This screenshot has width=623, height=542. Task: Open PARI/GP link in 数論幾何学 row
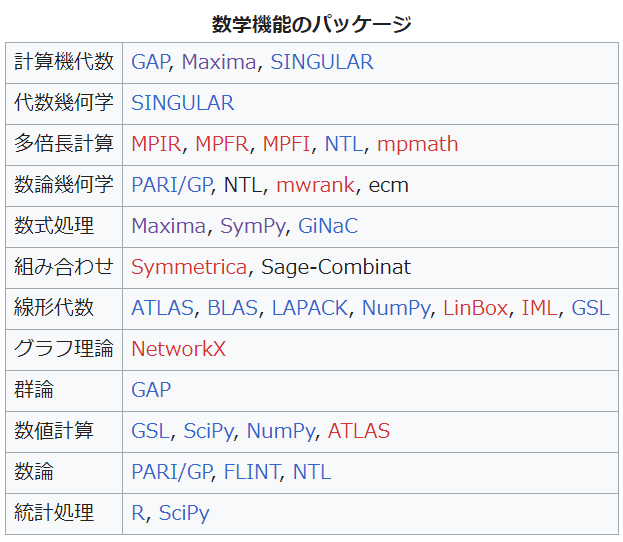pyautogui.click(x=172, y=185)
